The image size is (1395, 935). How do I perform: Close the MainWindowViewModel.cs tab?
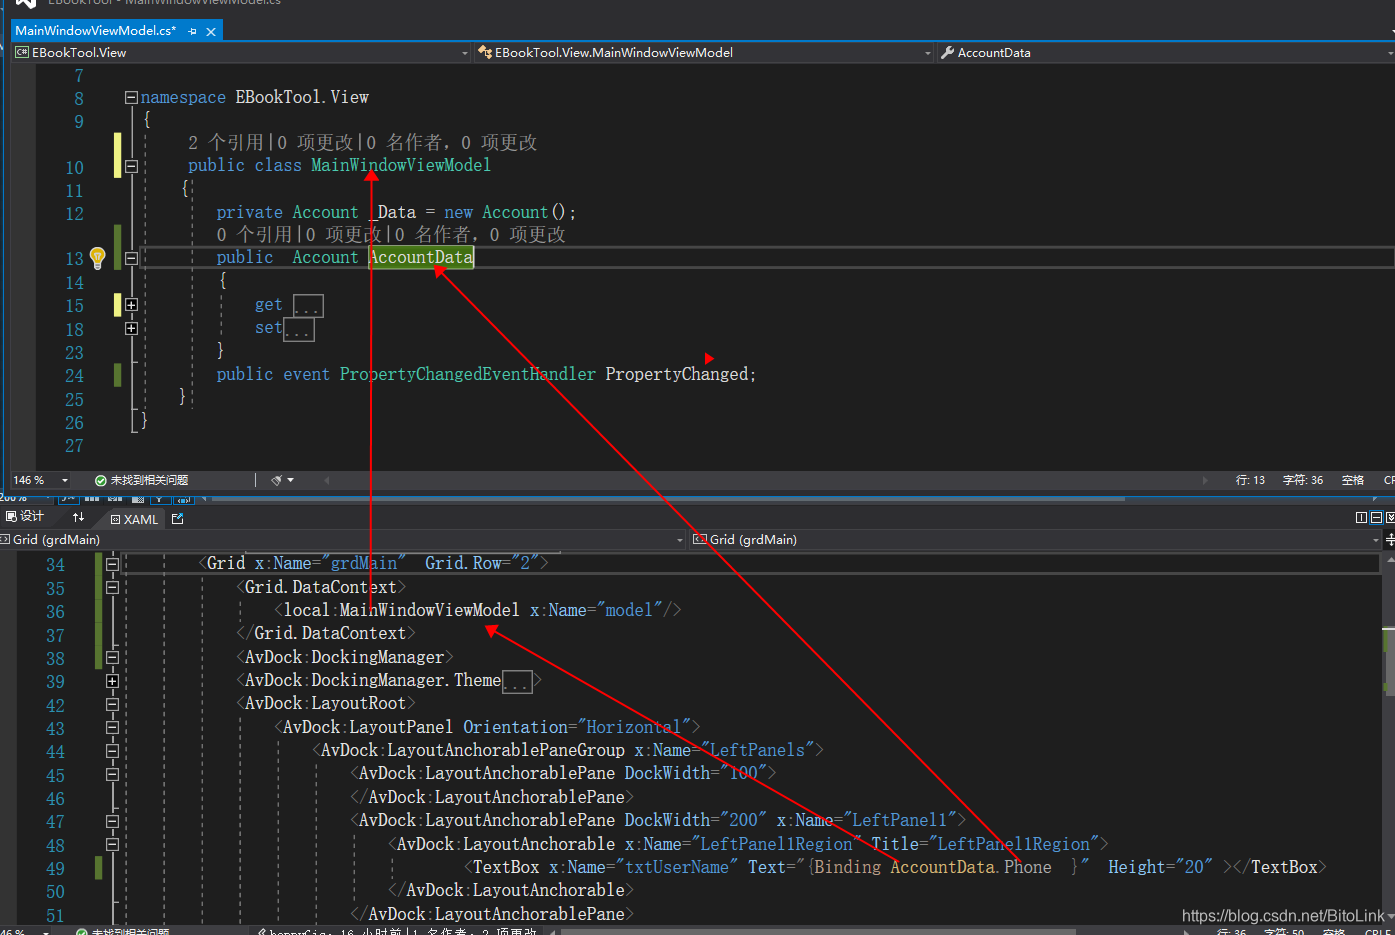(x=211, y=31)
